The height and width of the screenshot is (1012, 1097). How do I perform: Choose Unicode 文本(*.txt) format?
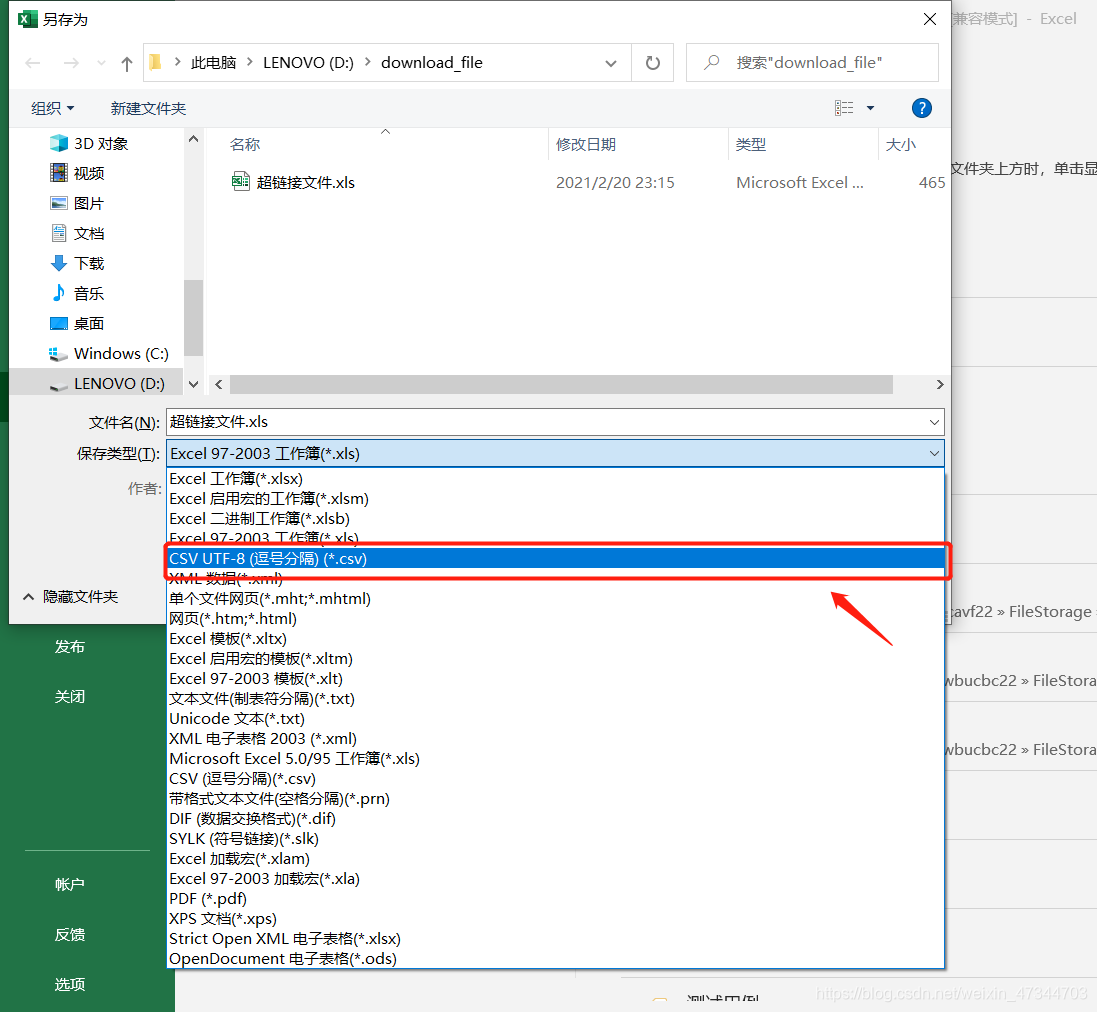(x=555, y=718)
